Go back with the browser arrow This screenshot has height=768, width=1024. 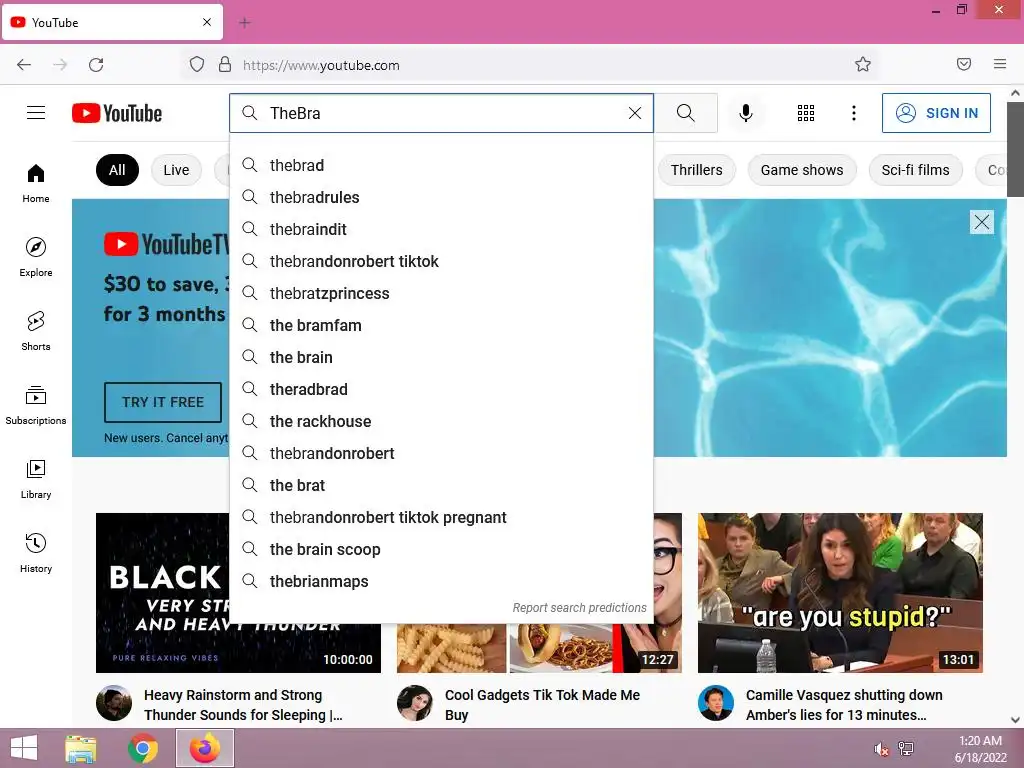tap(24, 65)
